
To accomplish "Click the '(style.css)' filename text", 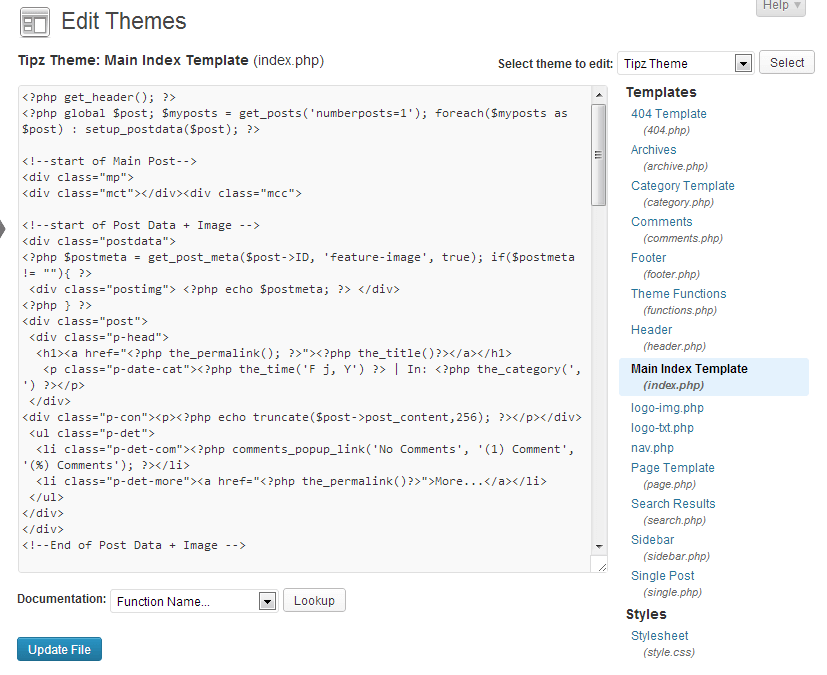I will 669,652.
